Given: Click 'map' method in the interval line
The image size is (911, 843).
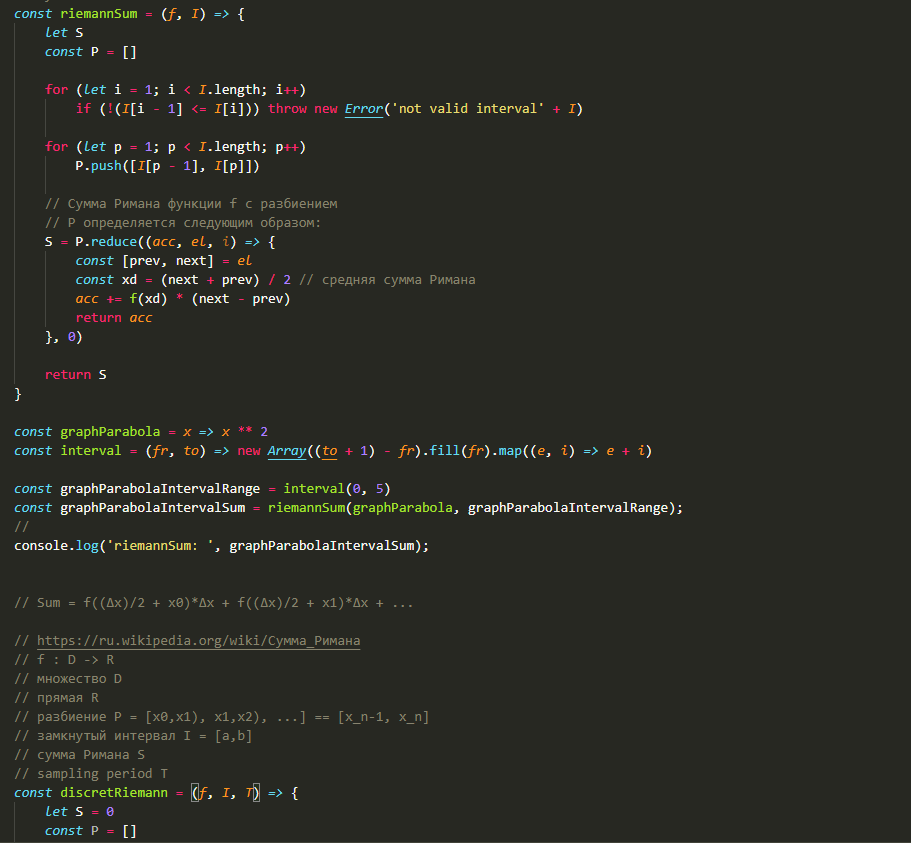Looking at the screenshot, I should point(510,451).
